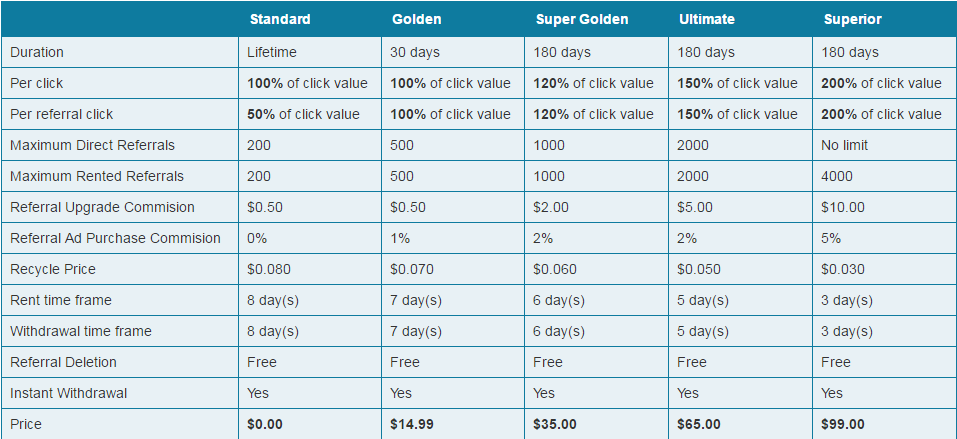Image resolution: width=957 pixels, height=439 pixels.
Task: Click the Ultimate plan header
Action: (x=707, y=19)
